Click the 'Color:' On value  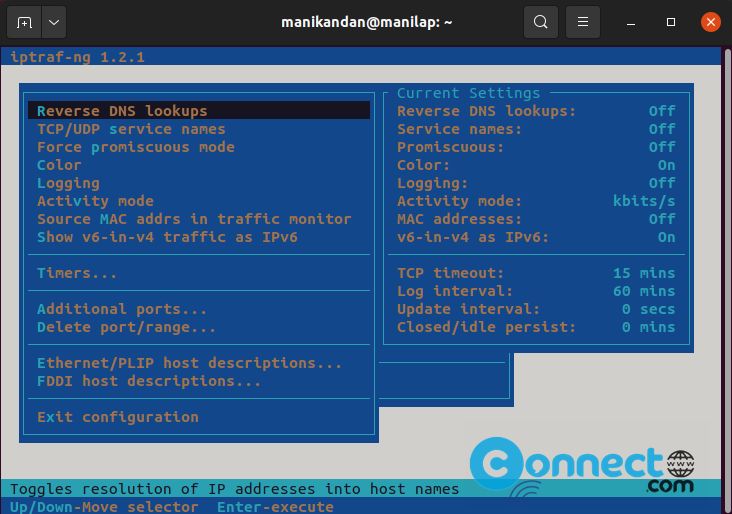[x=666, y=165]
